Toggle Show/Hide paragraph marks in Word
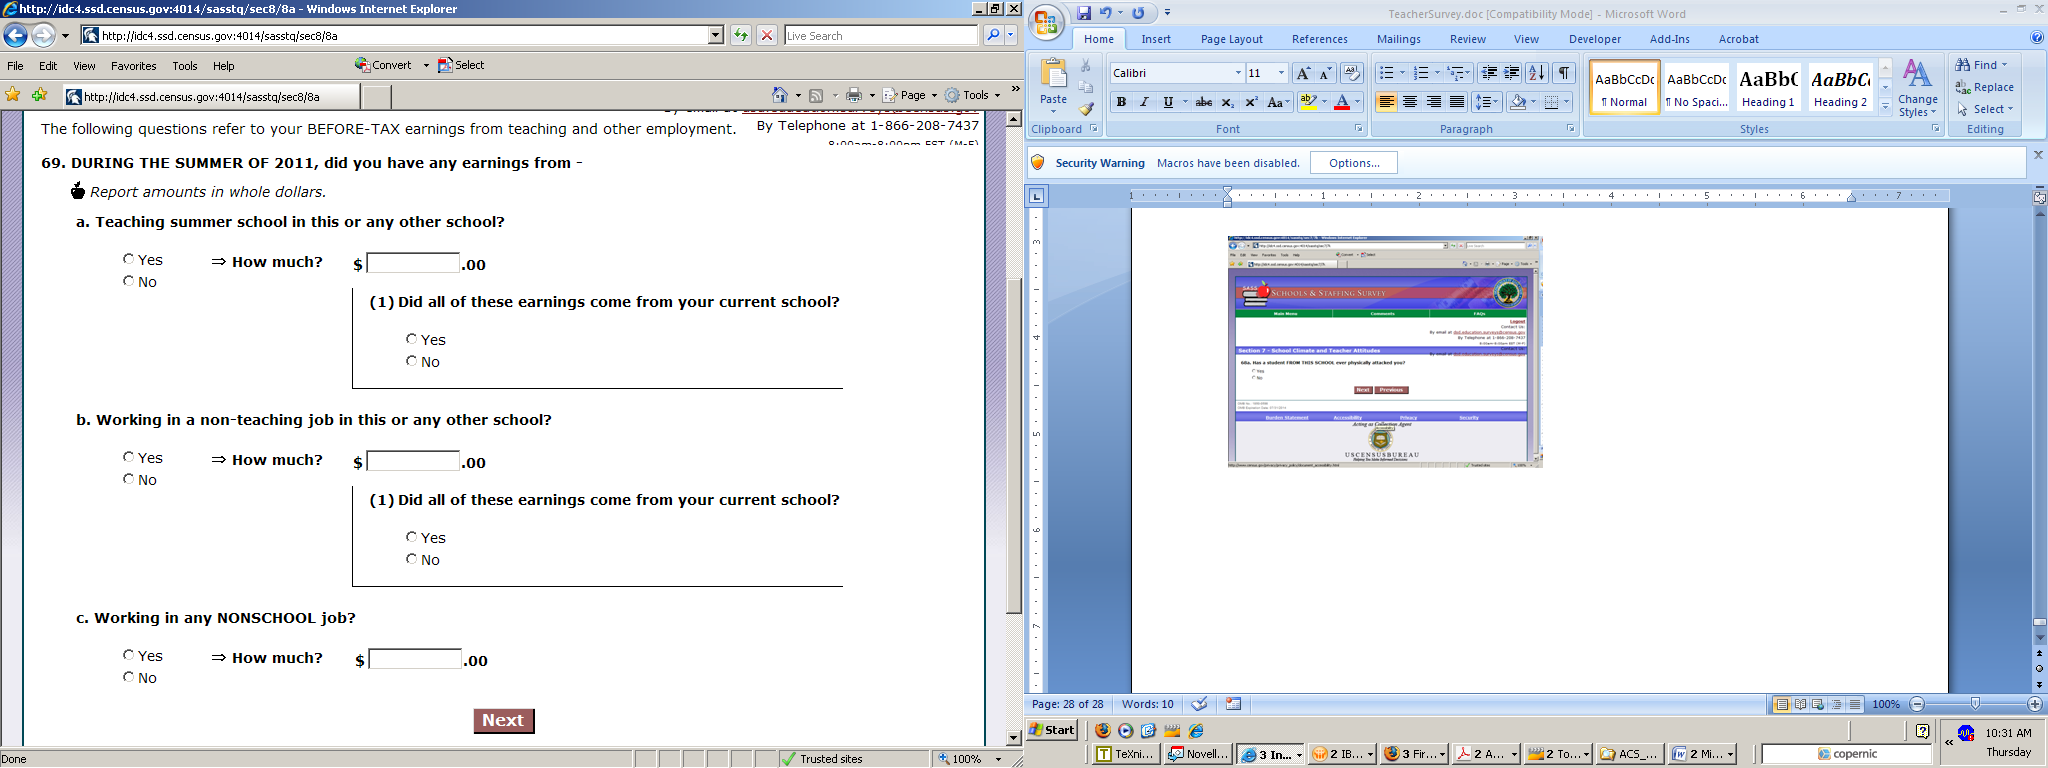This screenshot has width=2048, height=768. click(1565, 73)
